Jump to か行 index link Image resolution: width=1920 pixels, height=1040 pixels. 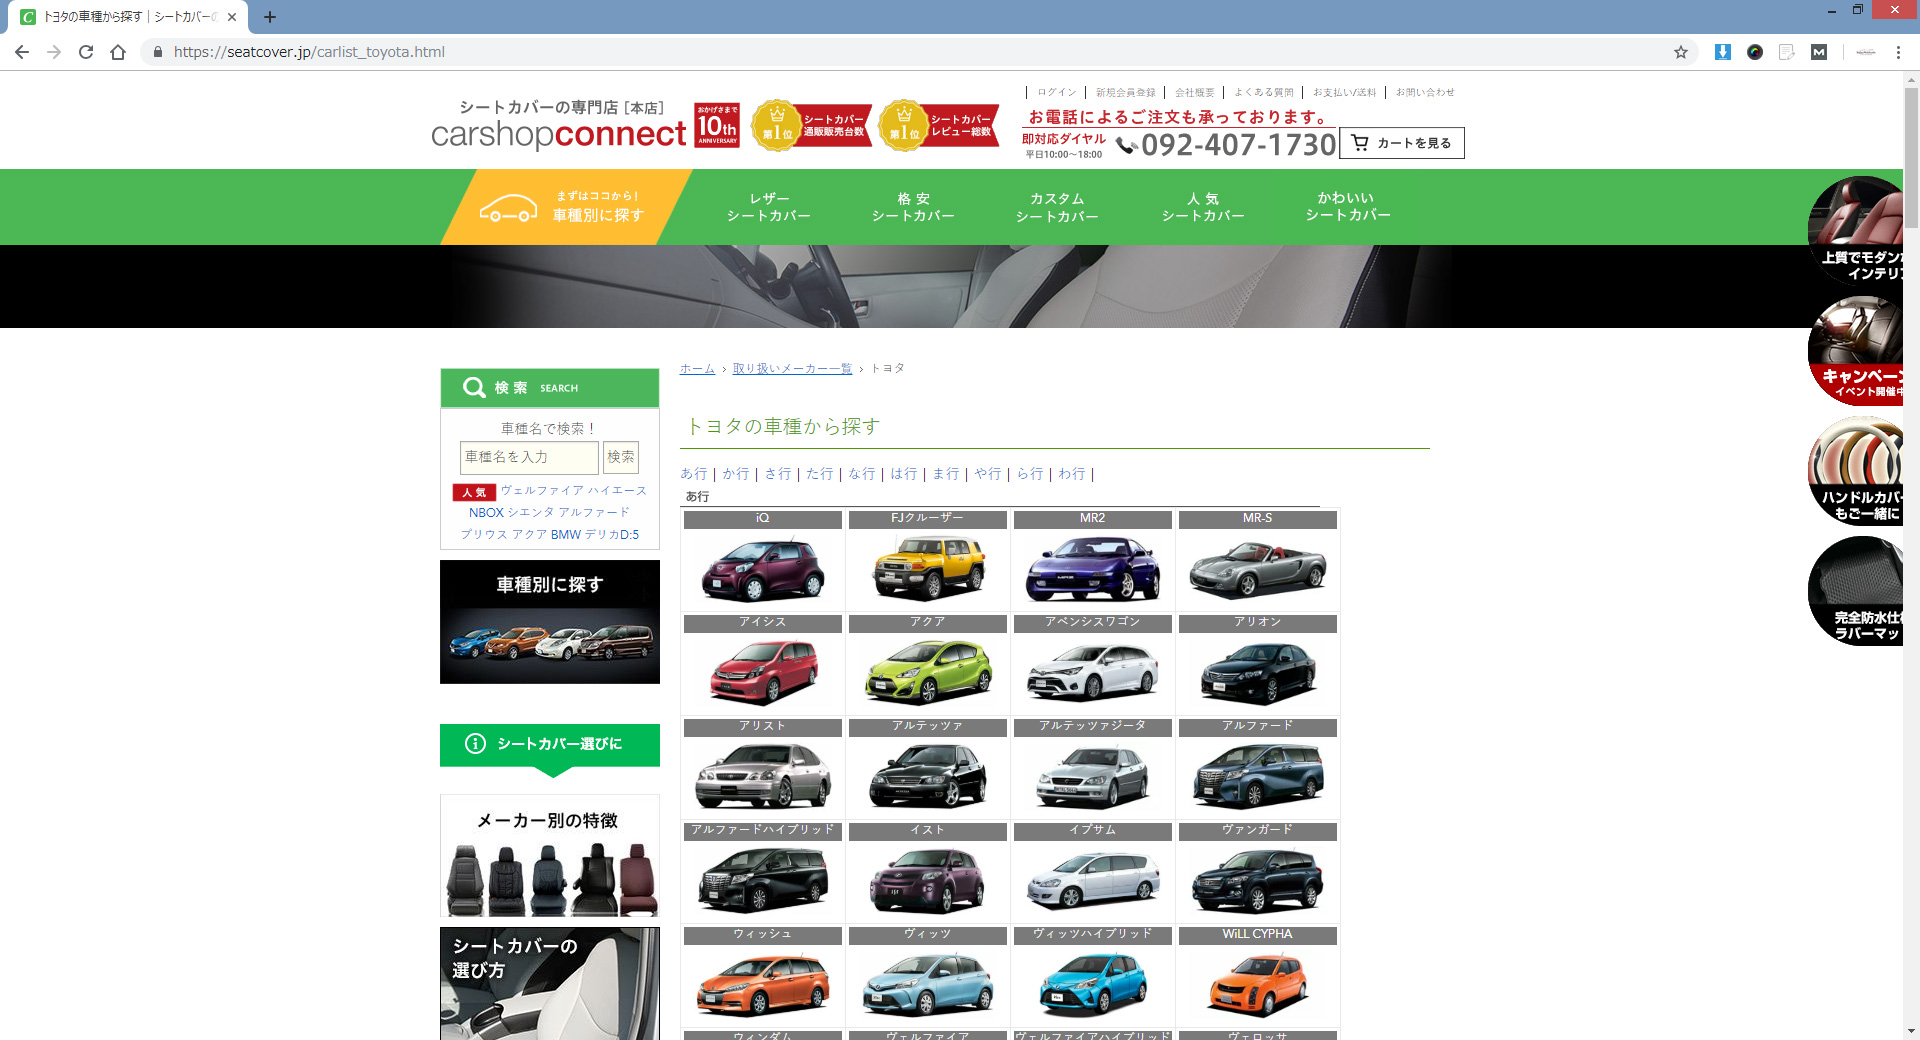[736, 474]
